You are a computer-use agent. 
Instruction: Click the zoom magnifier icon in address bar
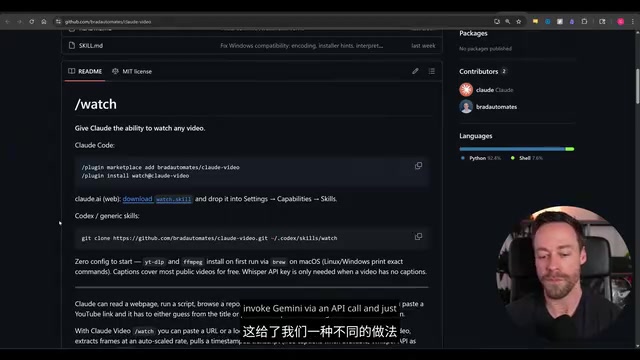tap(507, 22)
